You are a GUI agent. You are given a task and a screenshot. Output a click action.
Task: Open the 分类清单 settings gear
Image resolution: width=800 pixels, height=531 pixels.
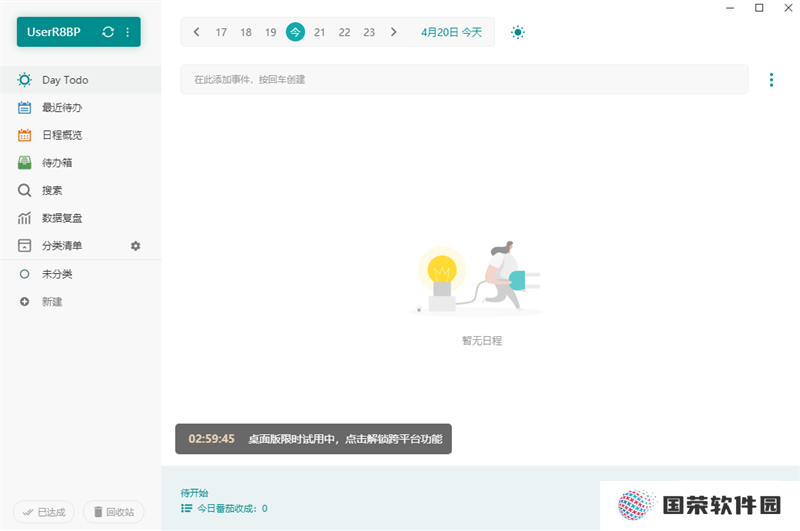pyautogui.click(x=135, y=246)
